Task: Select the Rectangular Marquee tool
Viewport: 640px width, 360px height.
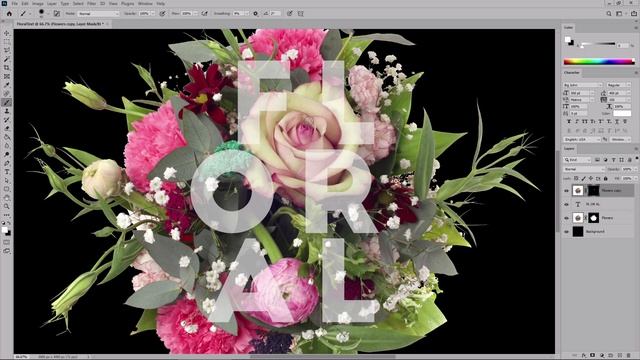Action: (7, 42)
